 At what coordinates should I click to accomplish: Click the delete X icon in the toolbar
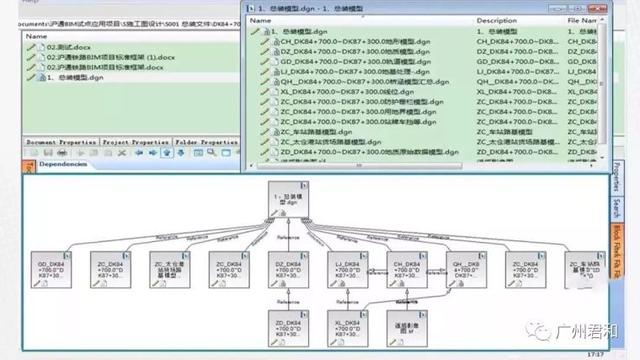tap(122, 153)
